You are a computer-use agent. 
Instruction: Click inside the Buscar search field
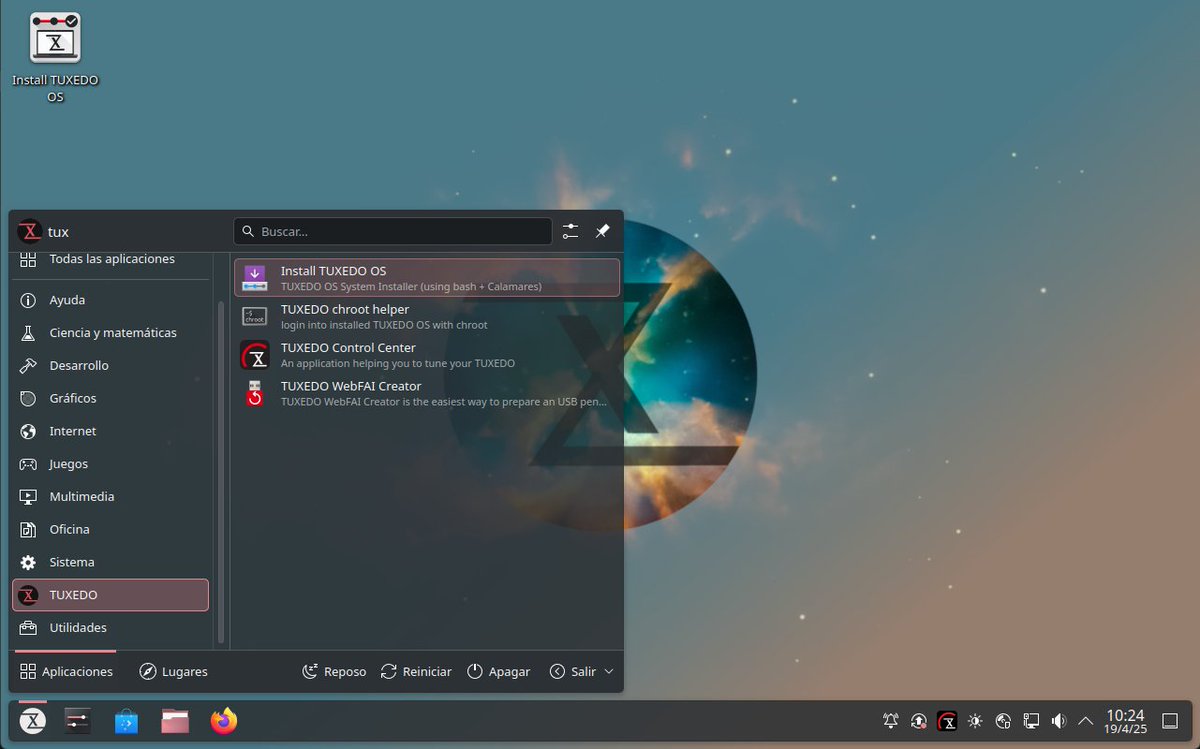tap(392, 231)
